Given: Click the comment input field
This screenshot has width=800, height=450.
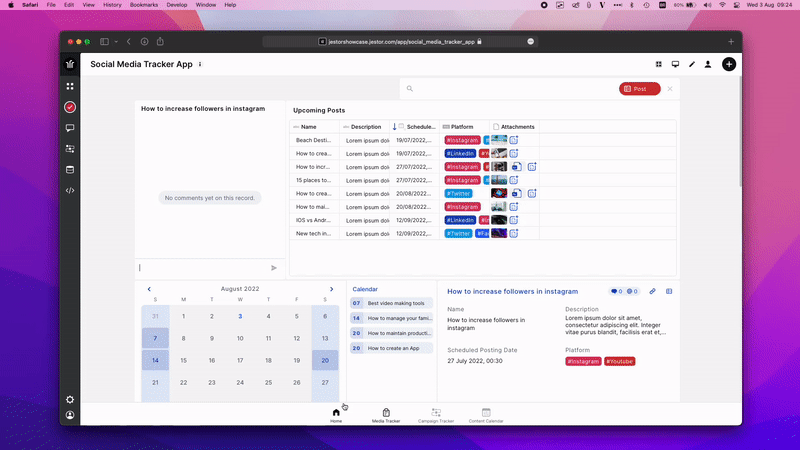Looking at the screenshot, I should click(x=203, y=268).
